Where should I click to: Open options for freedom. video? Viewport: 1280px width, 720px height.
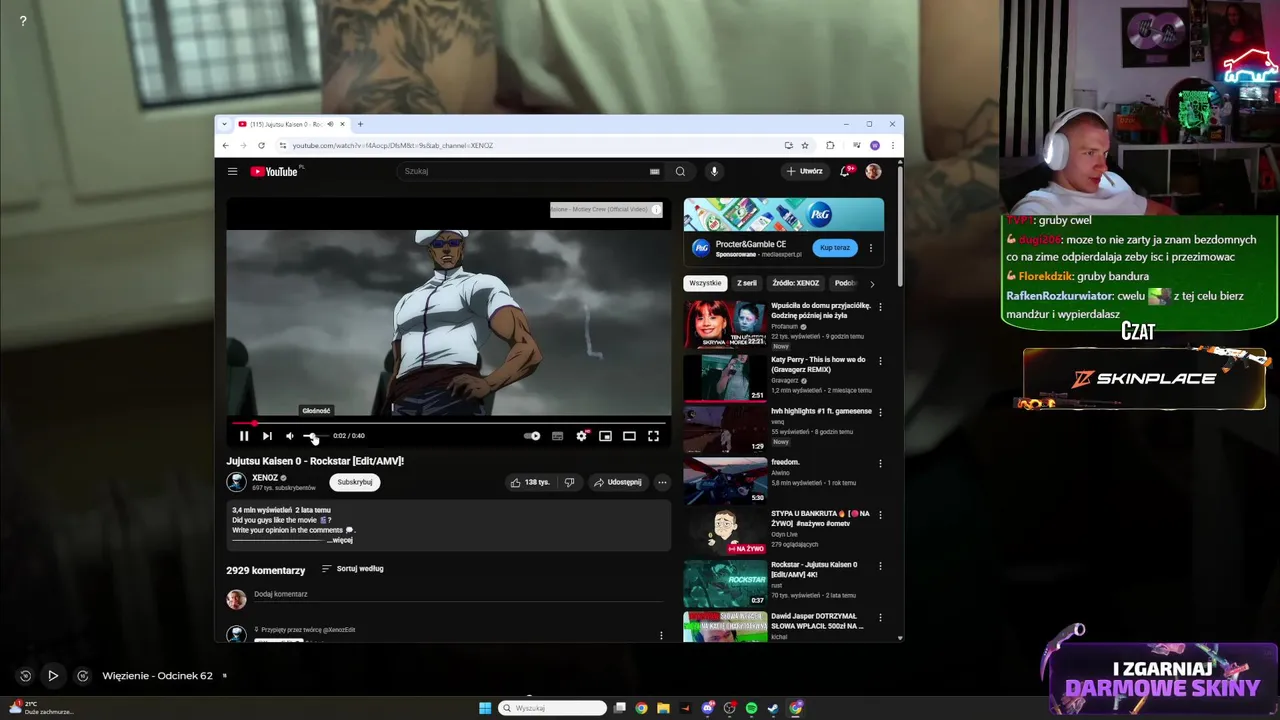[x=880, y=464]
